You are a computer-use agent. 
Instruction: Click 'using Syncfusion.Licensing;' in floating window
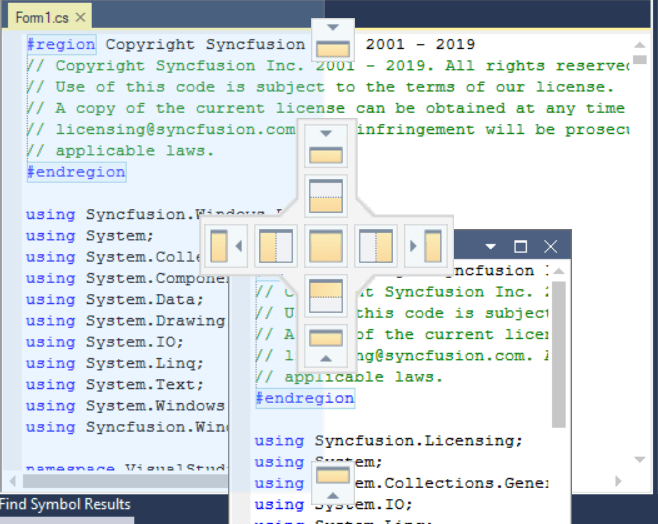point(389,441)
